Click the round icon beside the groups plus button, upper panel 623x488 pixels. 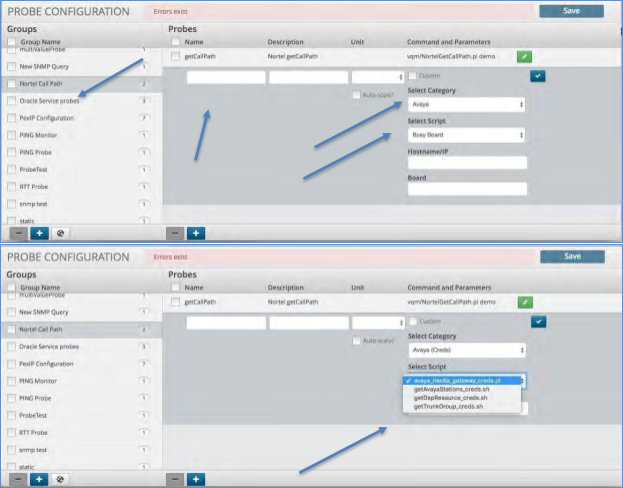[59, 233]
